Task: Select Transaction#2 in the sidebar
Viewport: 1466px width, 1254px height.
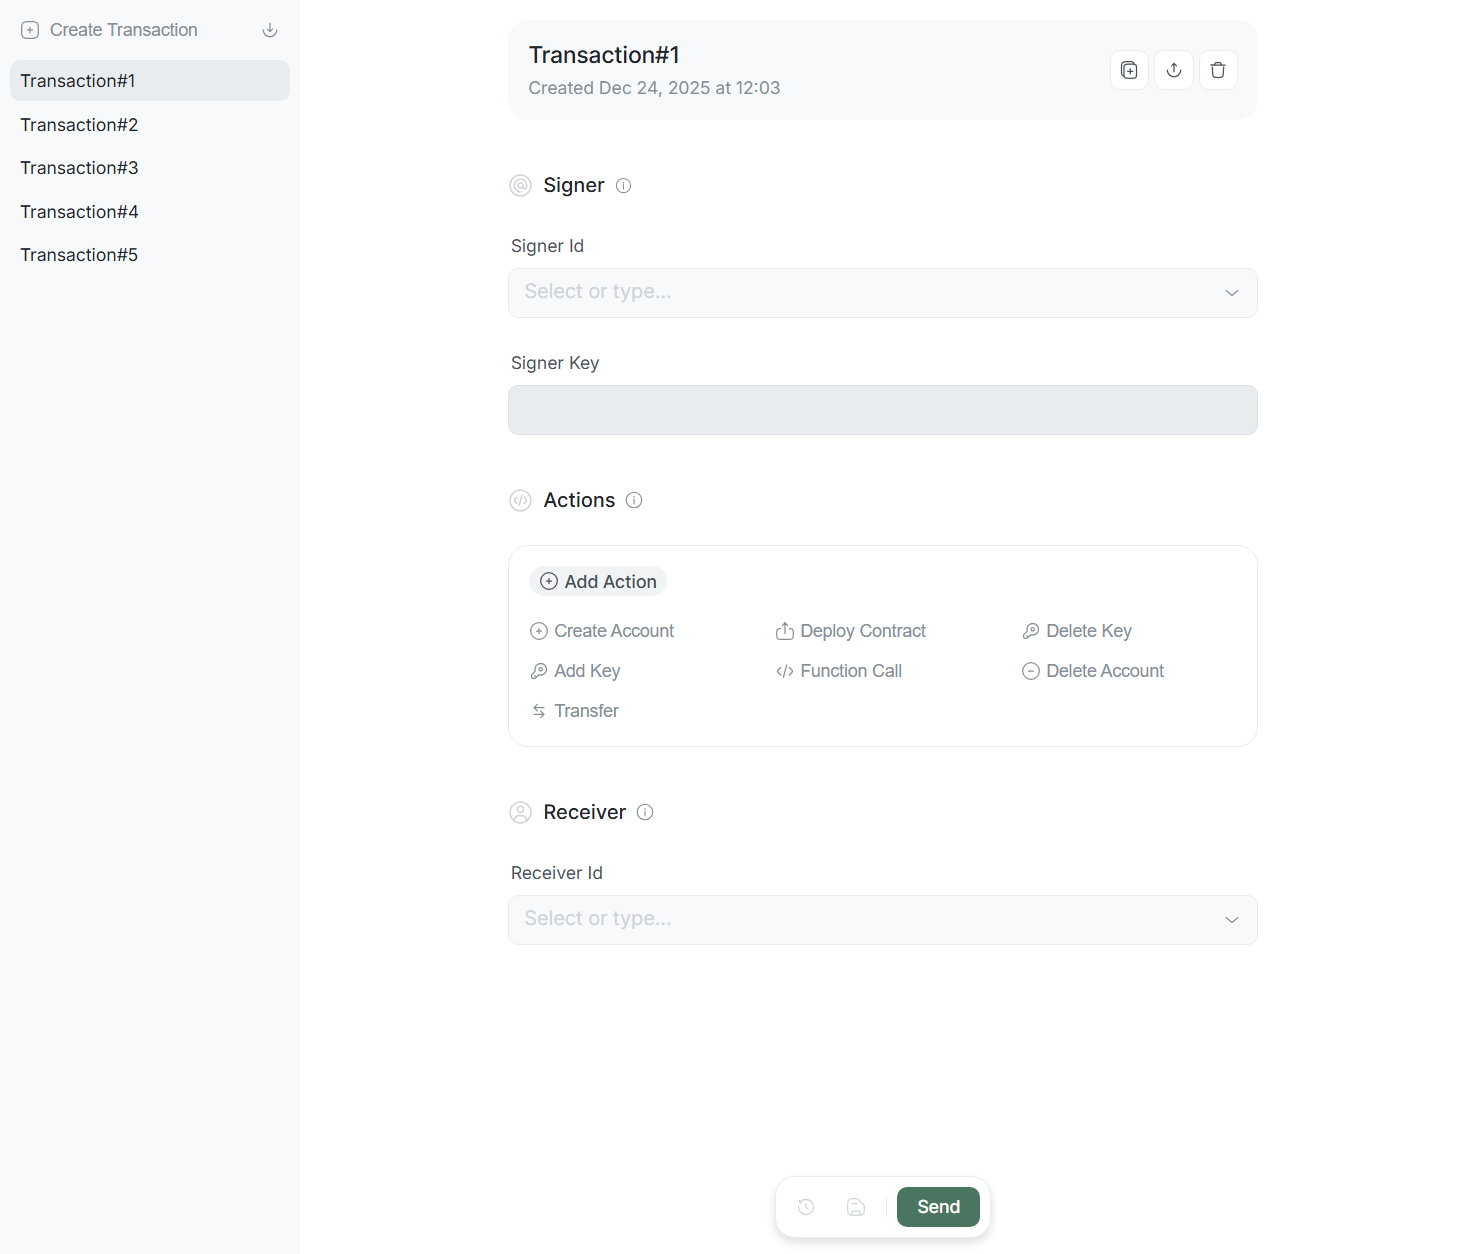Action: (80, 125)
